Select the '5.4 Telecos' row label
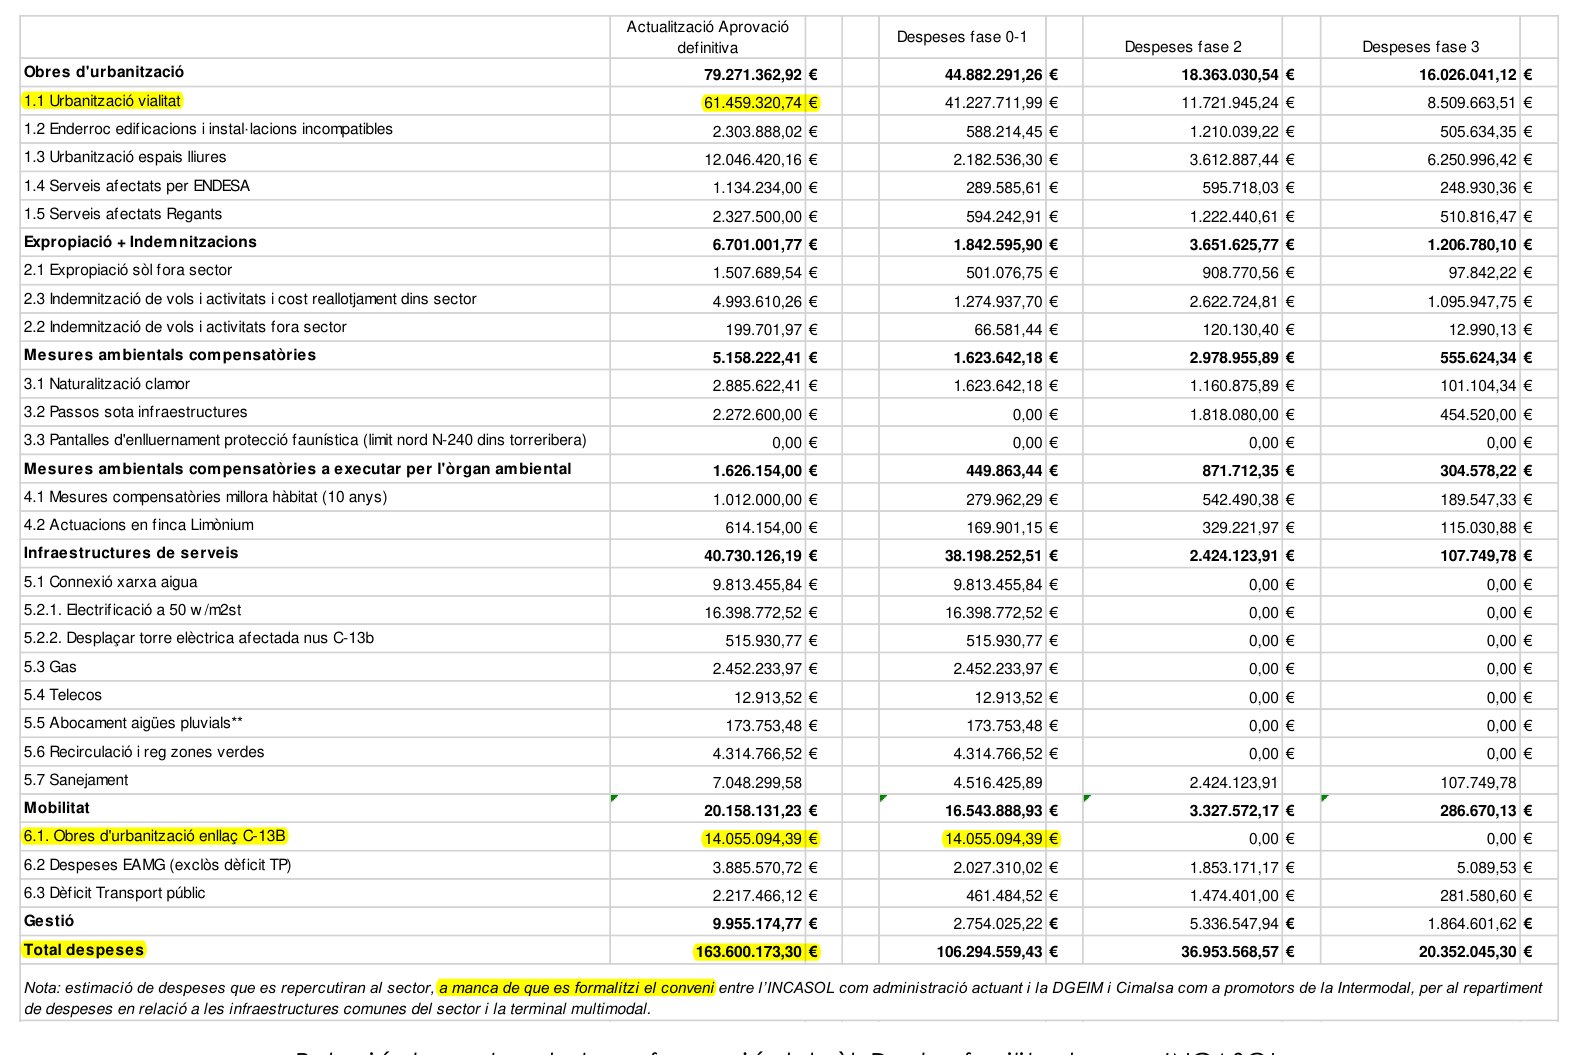1583x1055 pixels. [63, 695]
